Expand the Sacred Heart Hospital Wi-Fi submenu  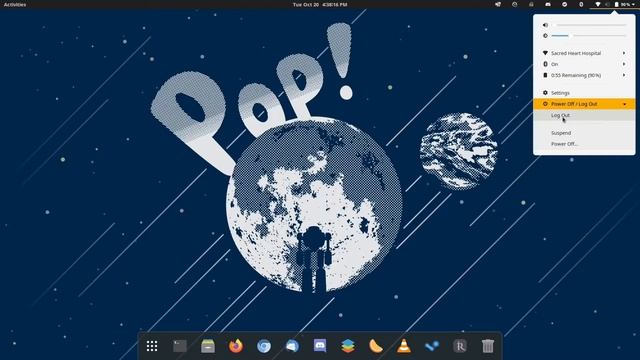pos(584,53)
